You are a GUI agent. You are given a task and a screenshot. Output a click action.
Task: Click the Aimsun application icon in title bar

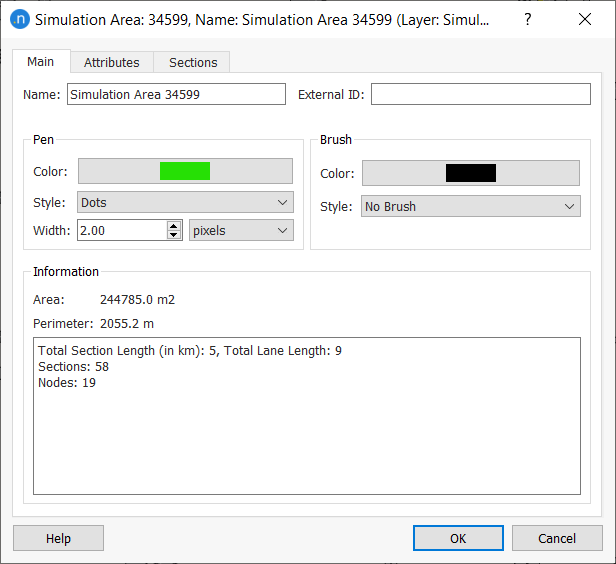click(x=20, y=19)
